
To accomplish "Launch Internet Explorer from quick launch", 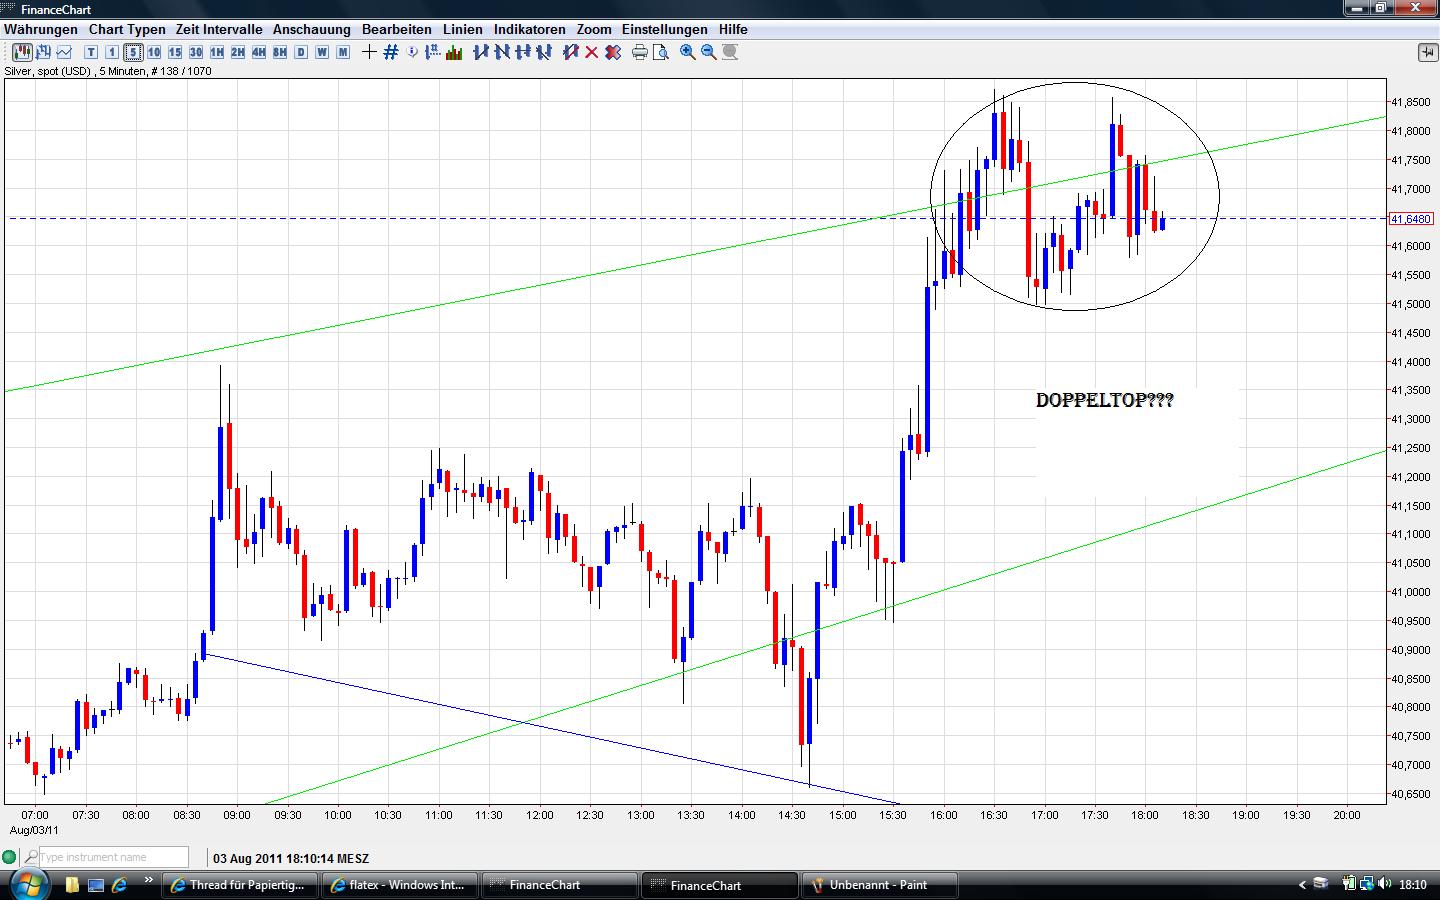I will [120, 885].
